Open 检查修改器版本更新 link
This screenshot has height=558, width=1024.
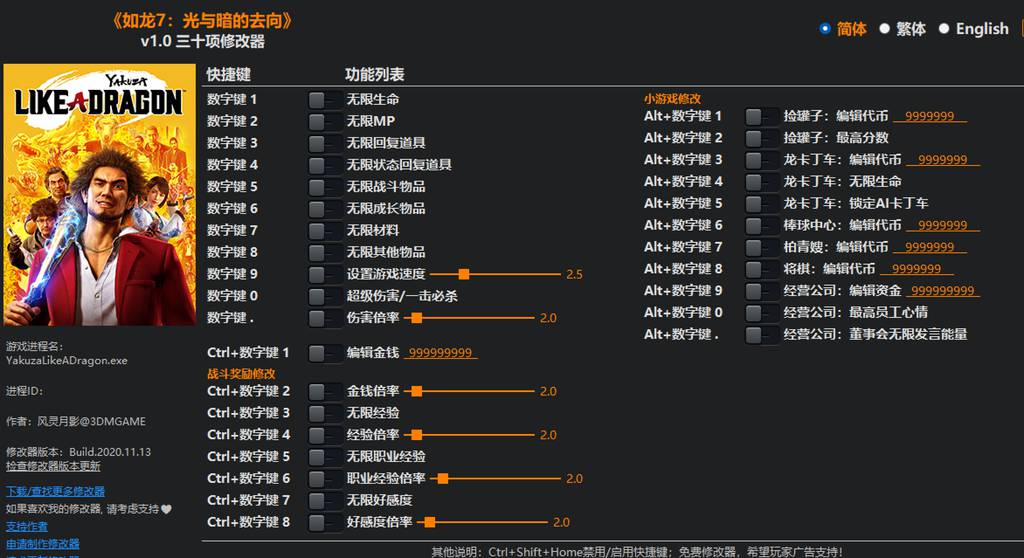click(x=54, y=466)
